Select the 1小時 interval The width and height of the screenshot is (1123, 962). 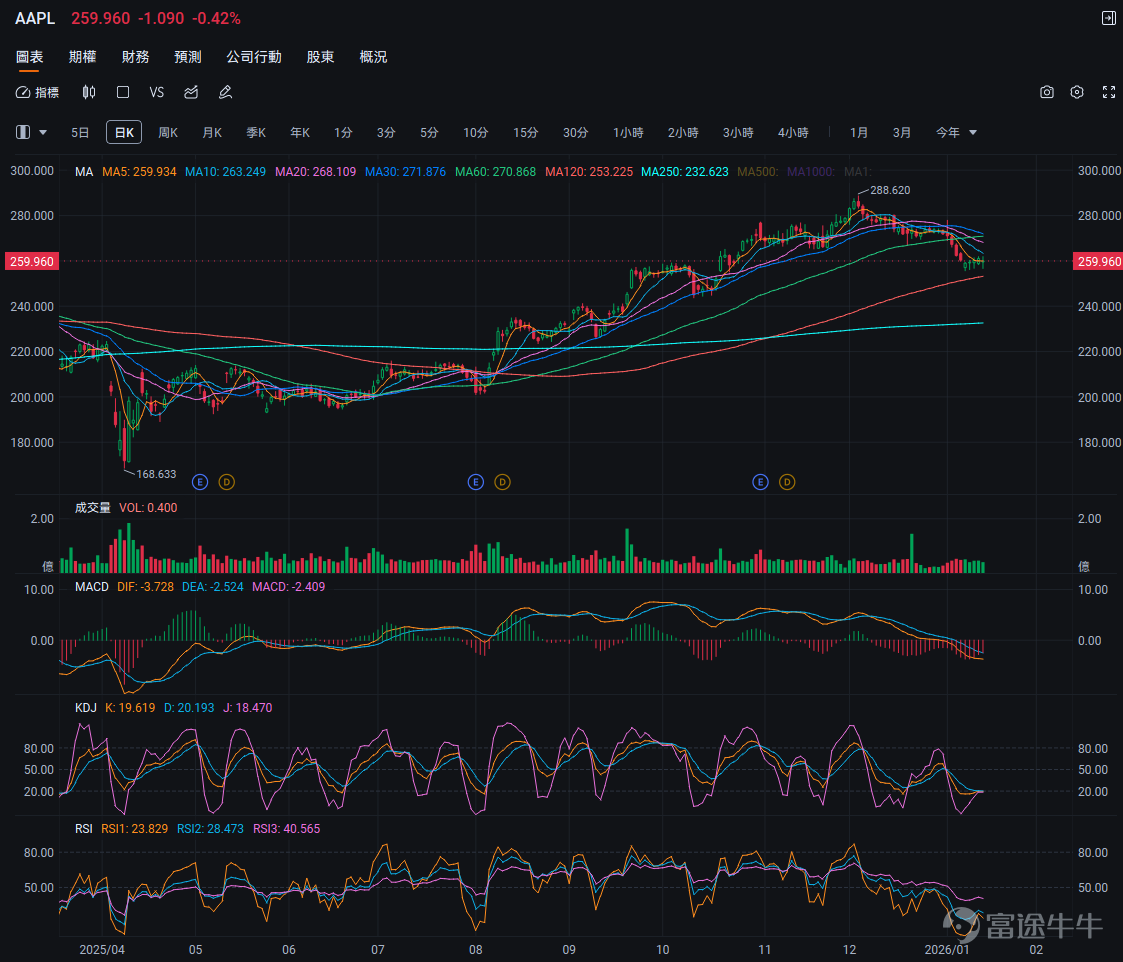628,133
